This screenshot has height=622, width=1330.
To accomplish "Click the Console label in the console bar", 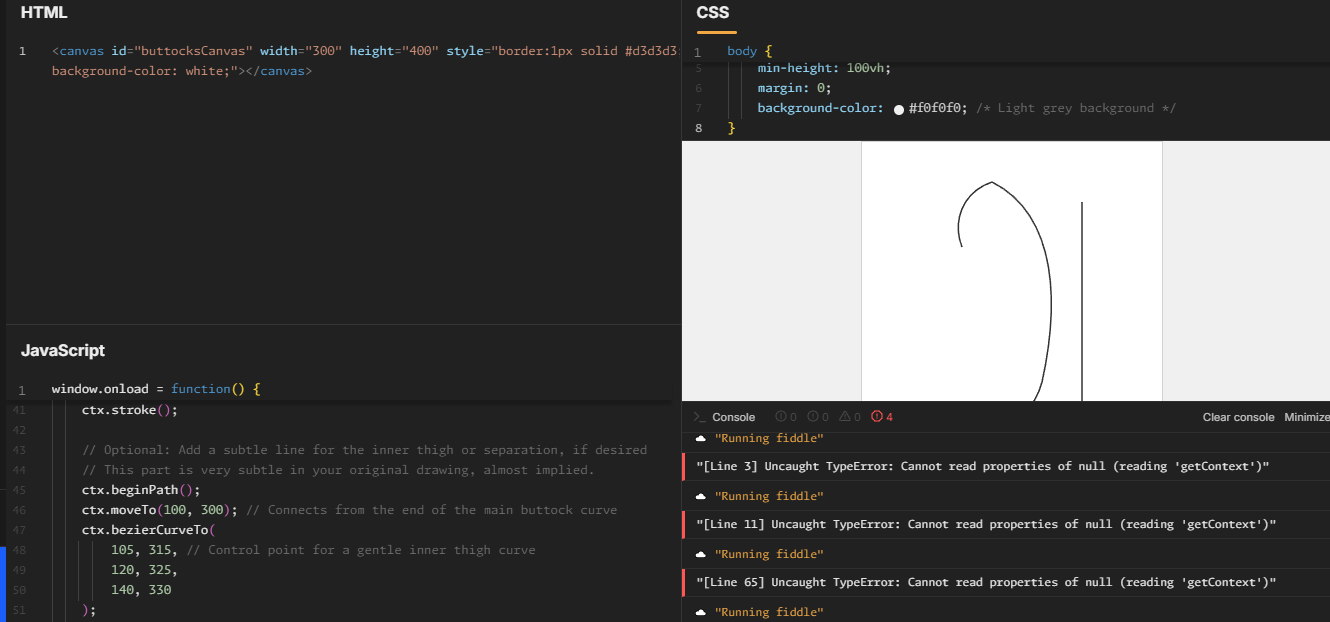I will point(733,417).
